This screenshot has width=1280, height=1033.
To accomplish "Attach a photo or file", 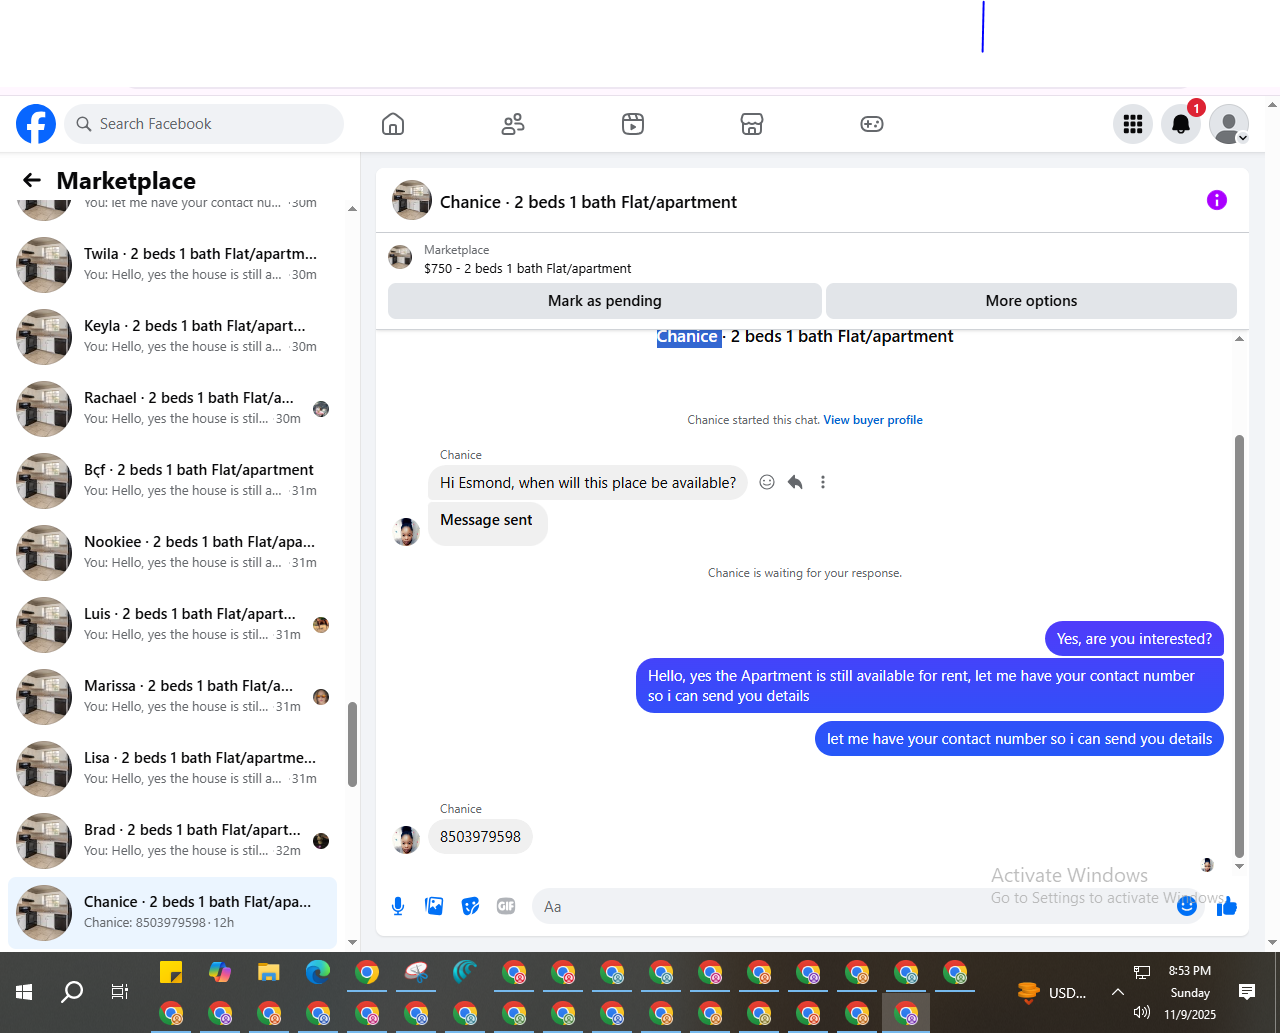I will pos(434,906).
